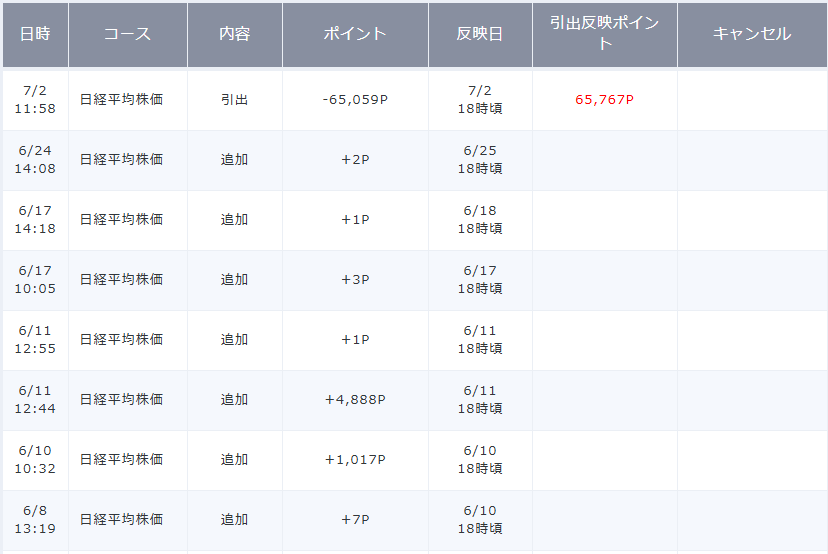The width and height of the screenshot is (828, 554).
Task: Select the 6/8 13:19 date cell
Action: [x=35, y=520]
